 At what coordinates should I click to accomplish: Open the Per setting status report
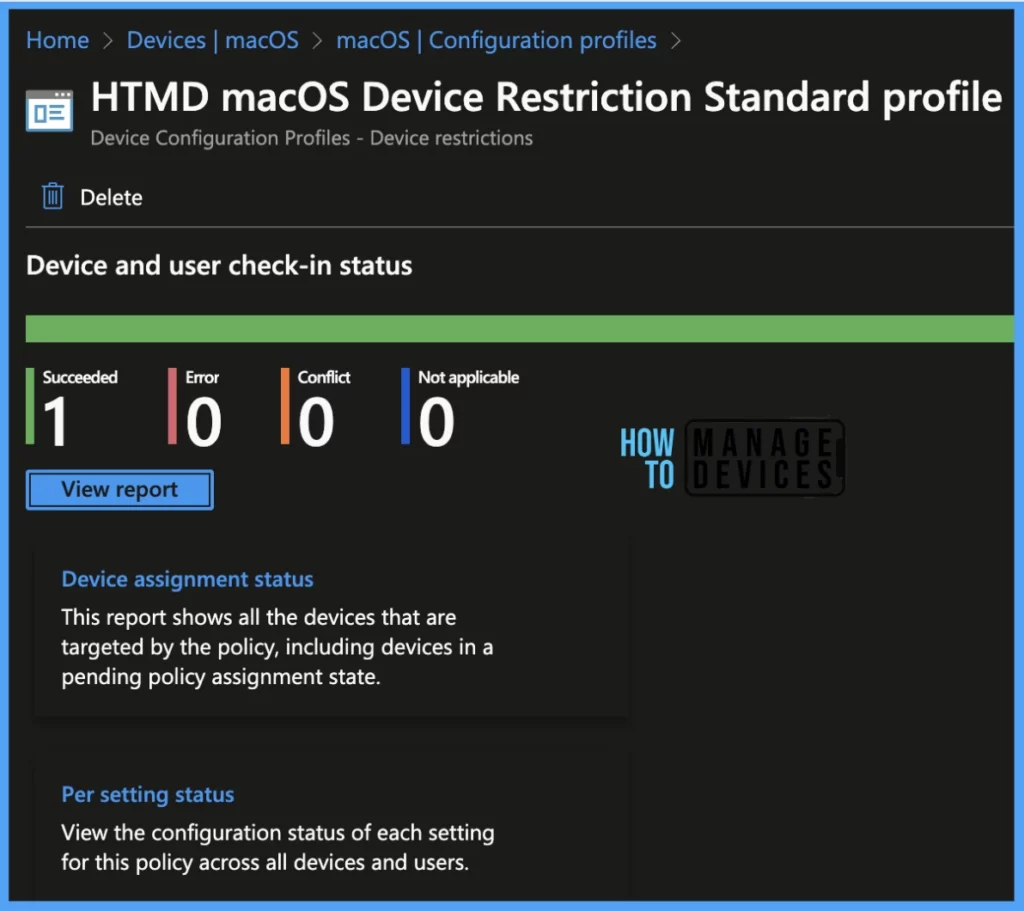(x=148, y=795)
